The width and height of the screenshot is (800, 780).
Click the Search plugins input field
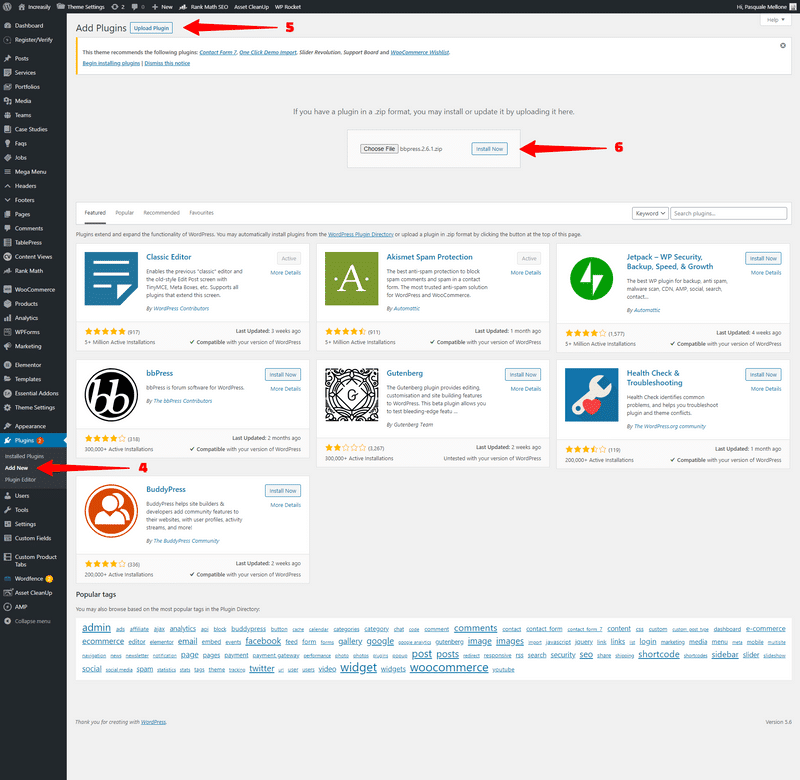click(729, 213)
